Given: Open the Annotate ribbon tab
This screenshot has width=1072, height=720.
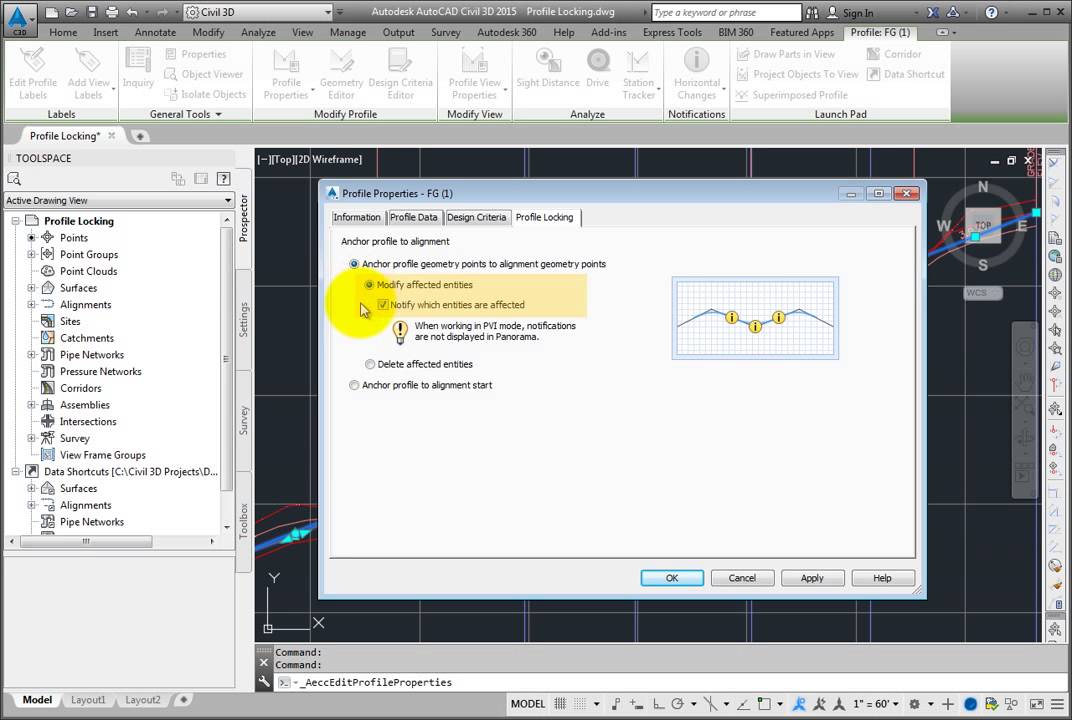Looking at the screenshot, I should point(155,32).
